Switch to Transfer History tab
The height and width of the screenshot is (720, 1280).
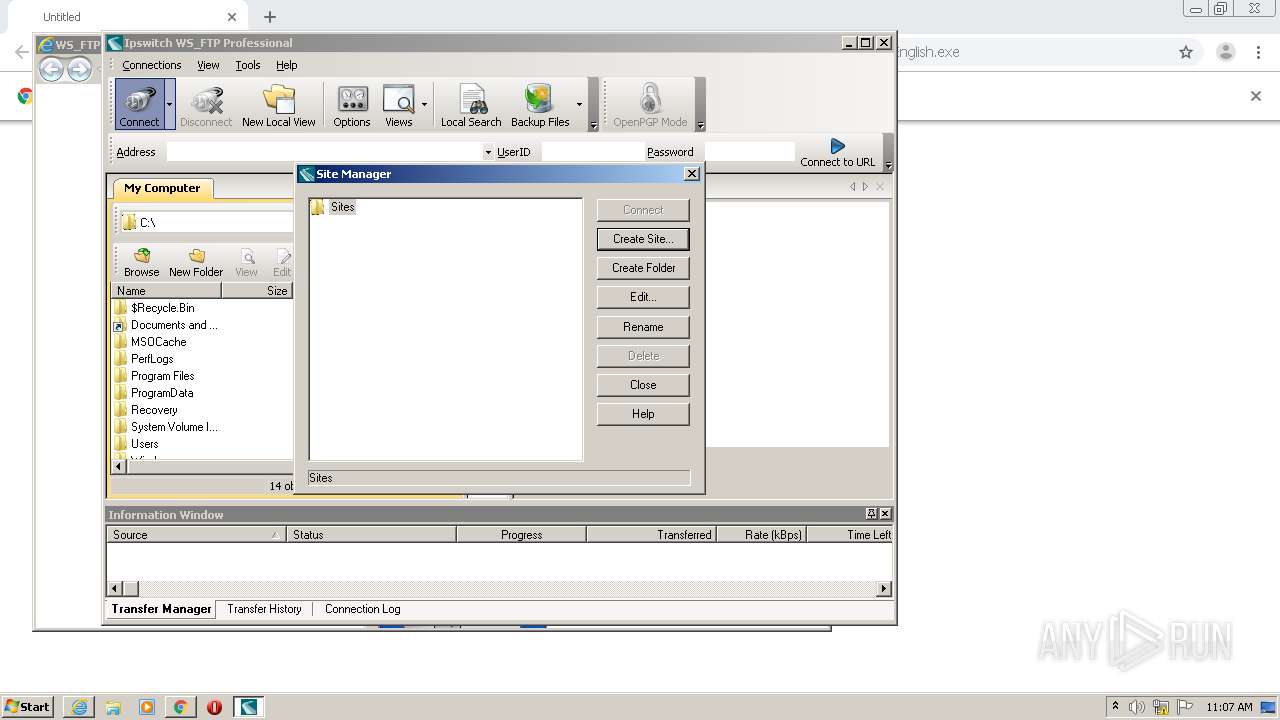pyautogui.click(x=264, y=609)
